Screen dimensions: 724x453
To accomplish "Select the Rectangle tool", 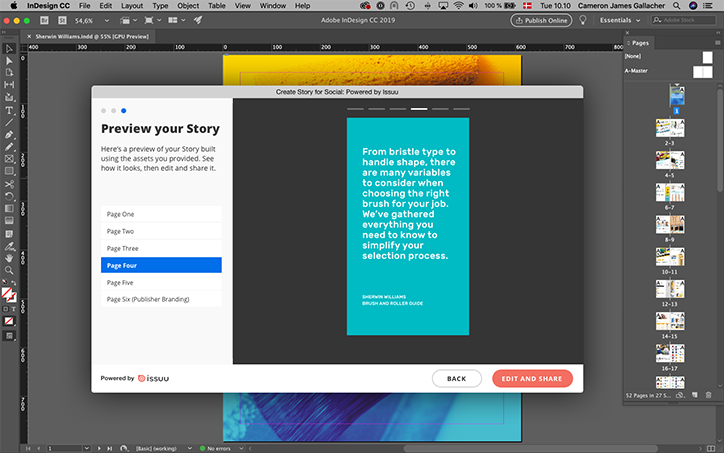I will pos(9,171).
